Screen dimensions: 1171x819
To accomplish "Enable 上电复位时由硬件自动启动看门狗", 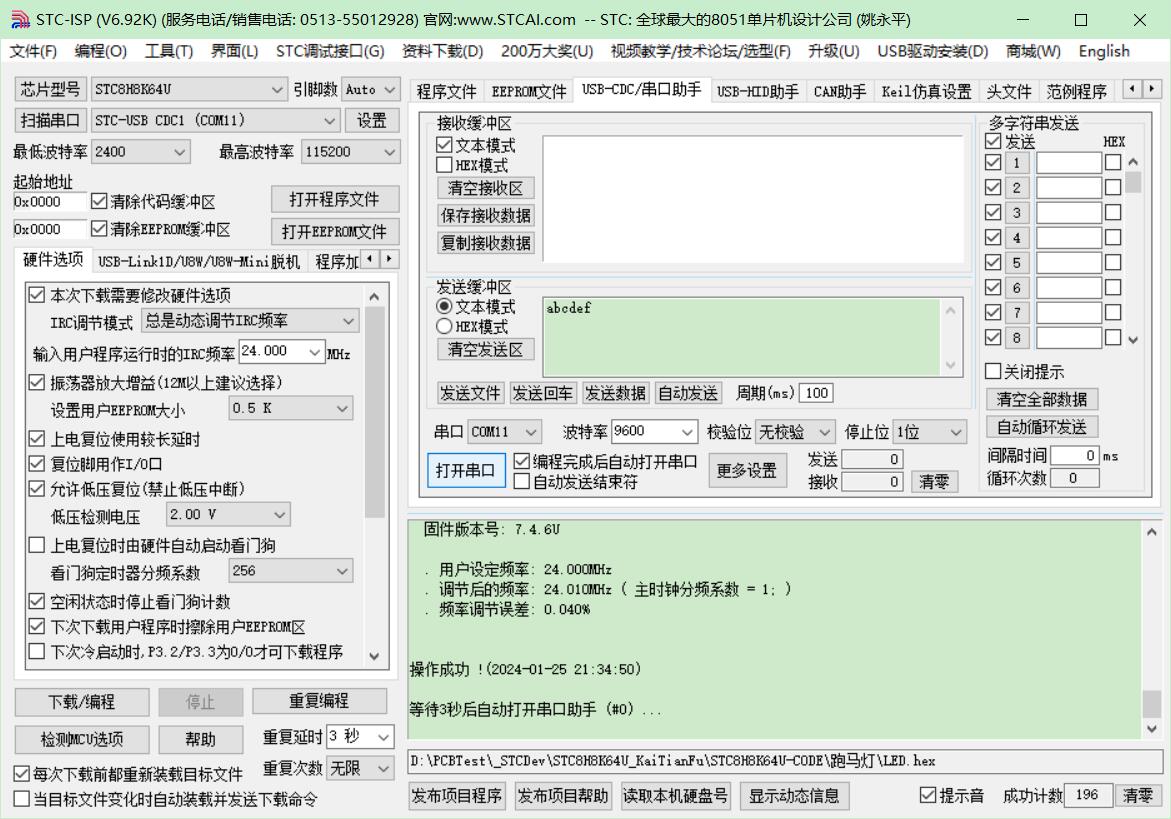I will tap(37, 545).
